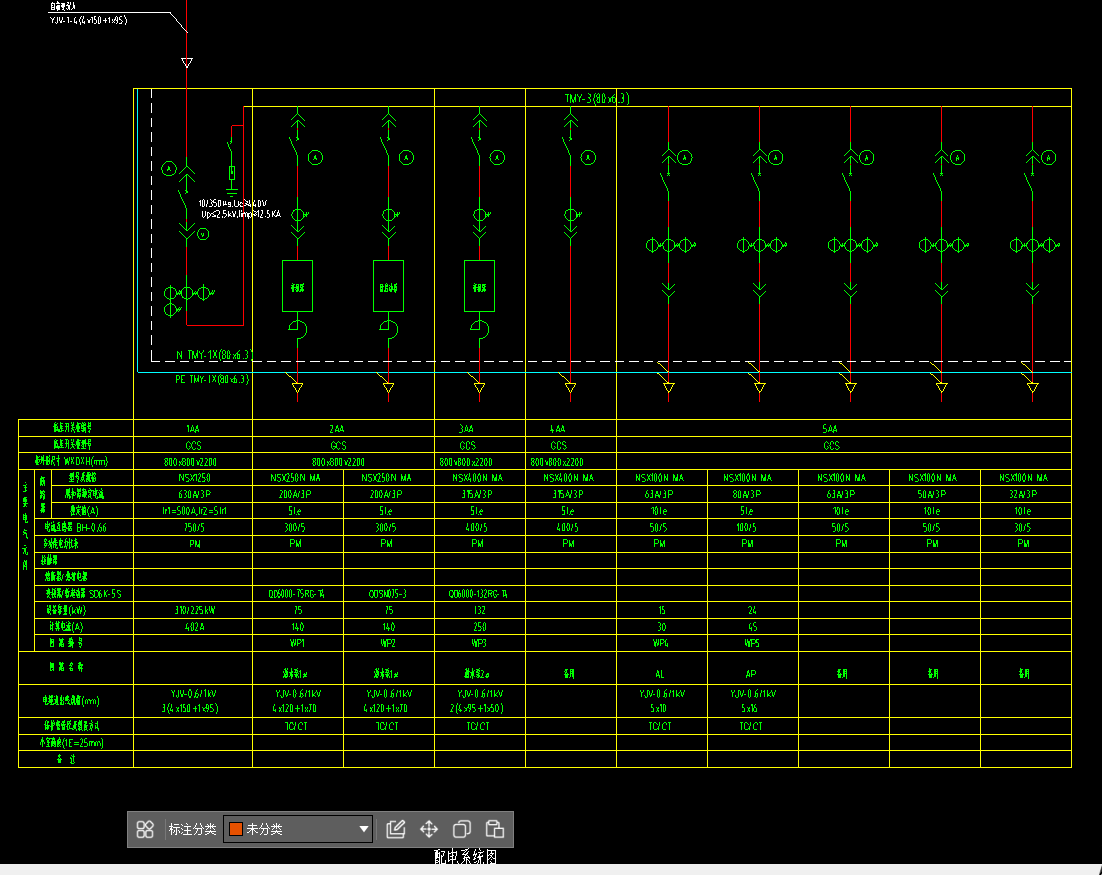
Task: Click the 5x16 cable size text
Action: click(750, 708)
